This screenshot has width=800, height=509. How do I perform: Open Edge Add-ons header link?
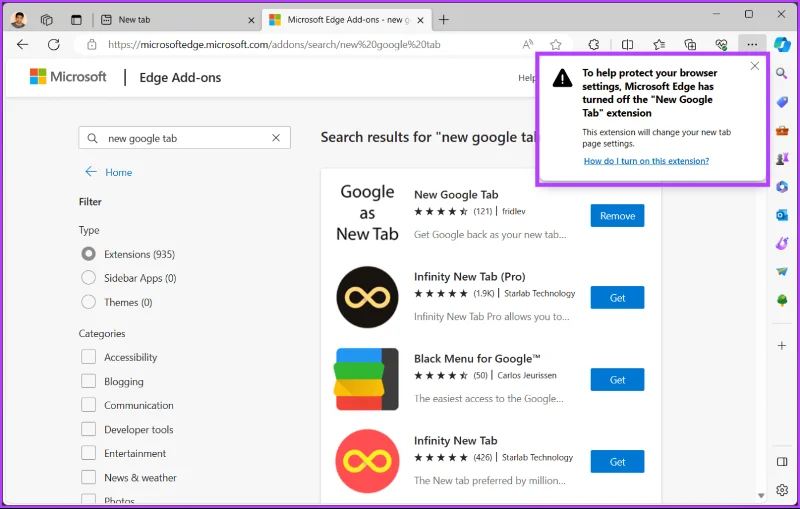180,78
